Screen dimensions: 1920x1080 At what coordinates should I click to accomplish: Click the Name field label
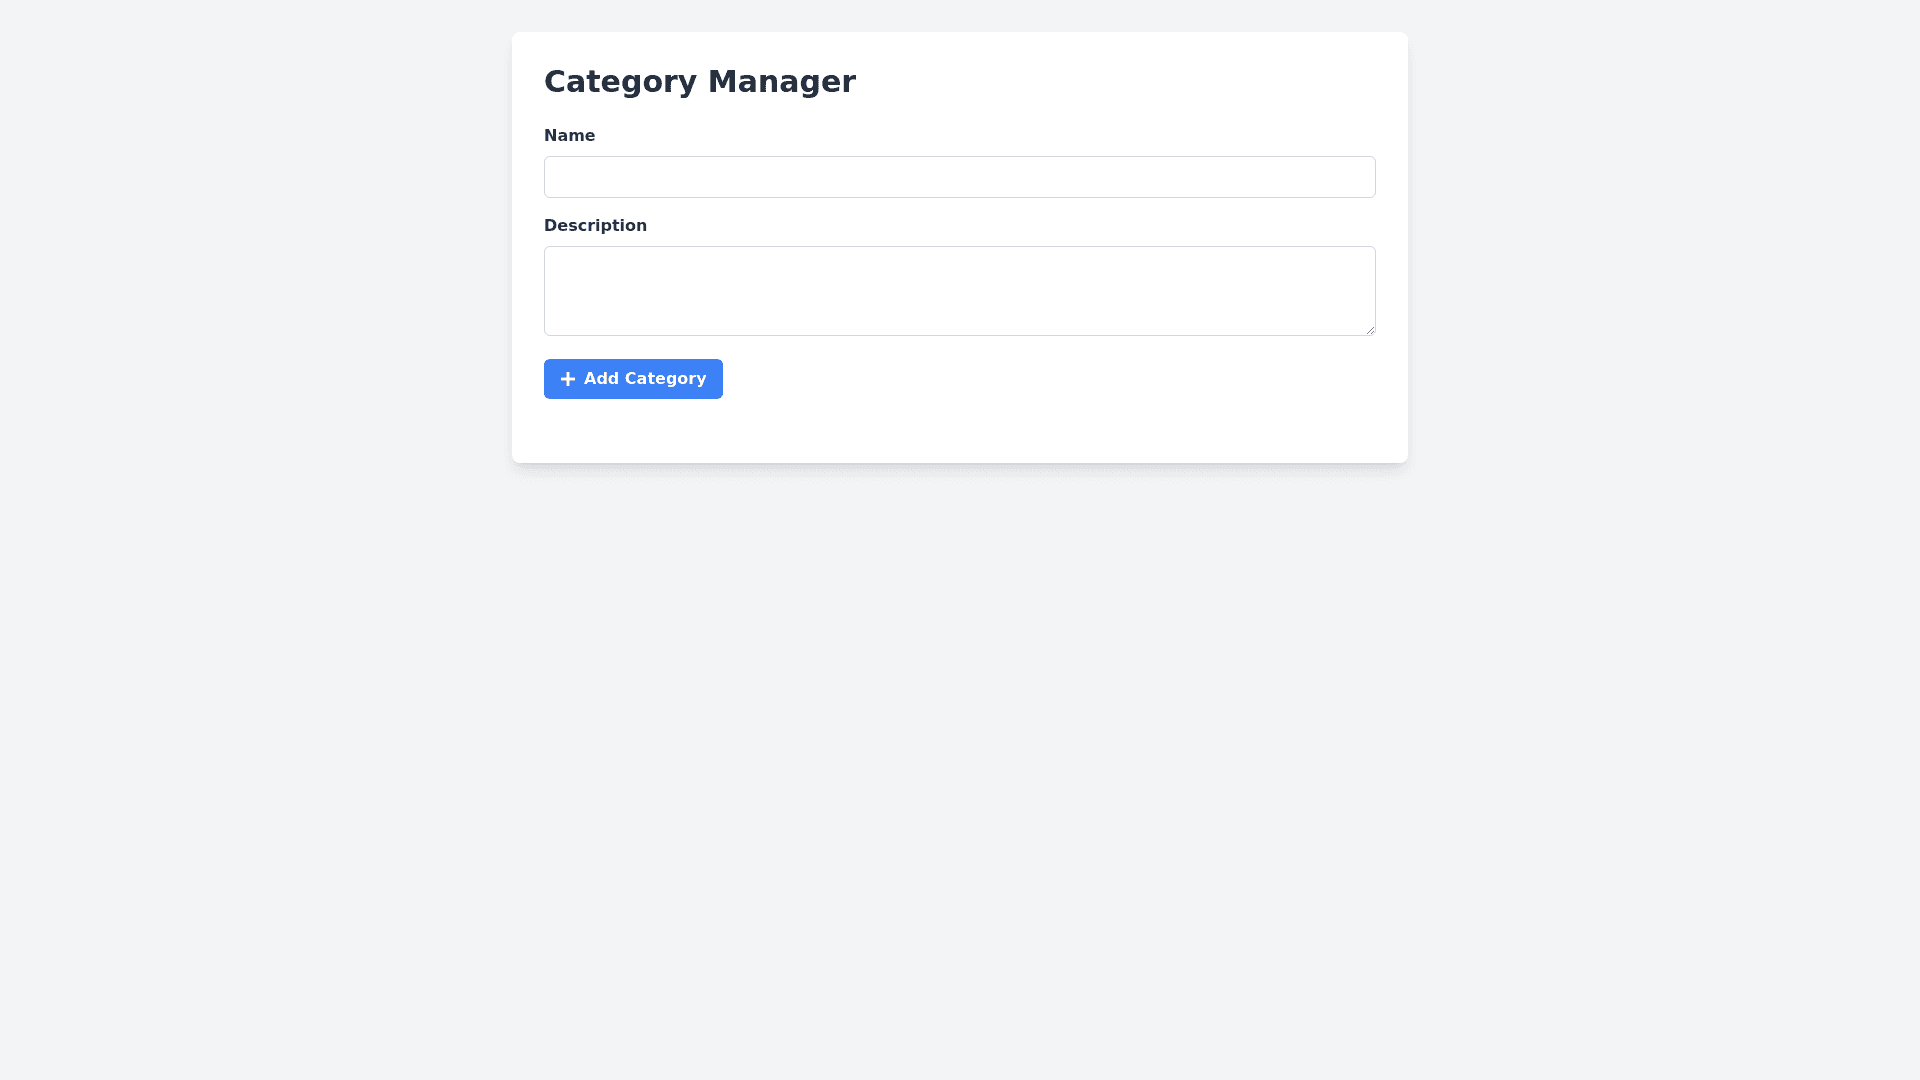point(569,135)
